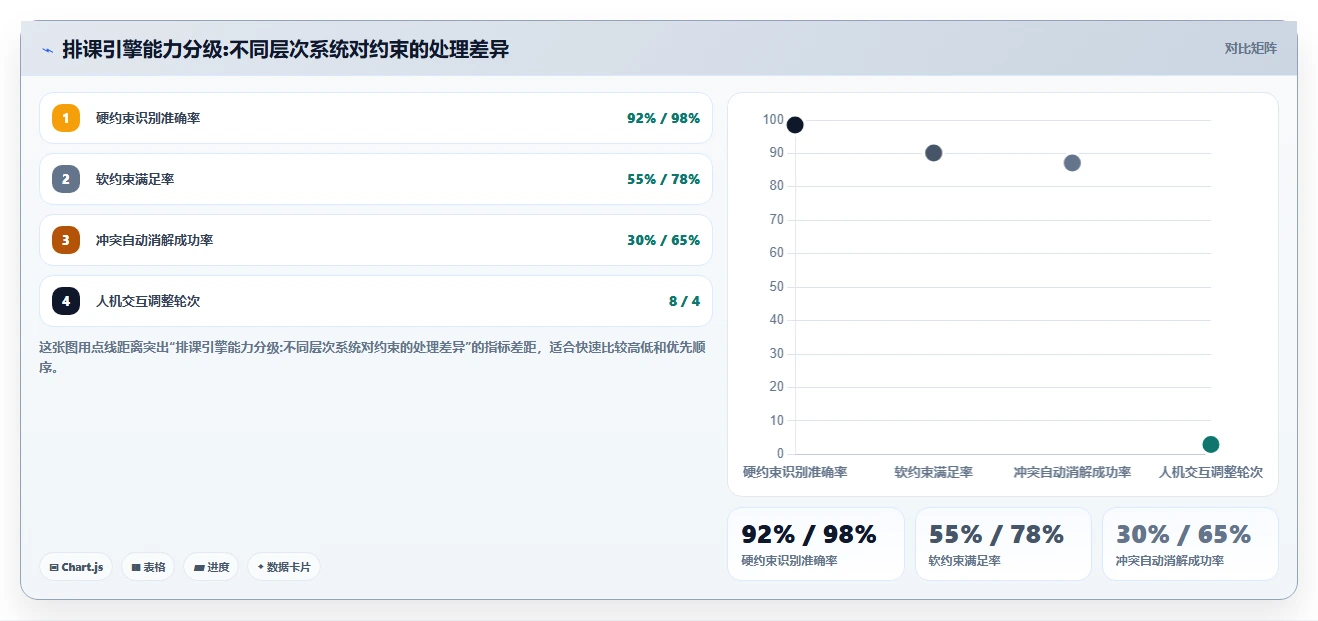
Task: Select the 数据卡片 tag
Action: 284,567
